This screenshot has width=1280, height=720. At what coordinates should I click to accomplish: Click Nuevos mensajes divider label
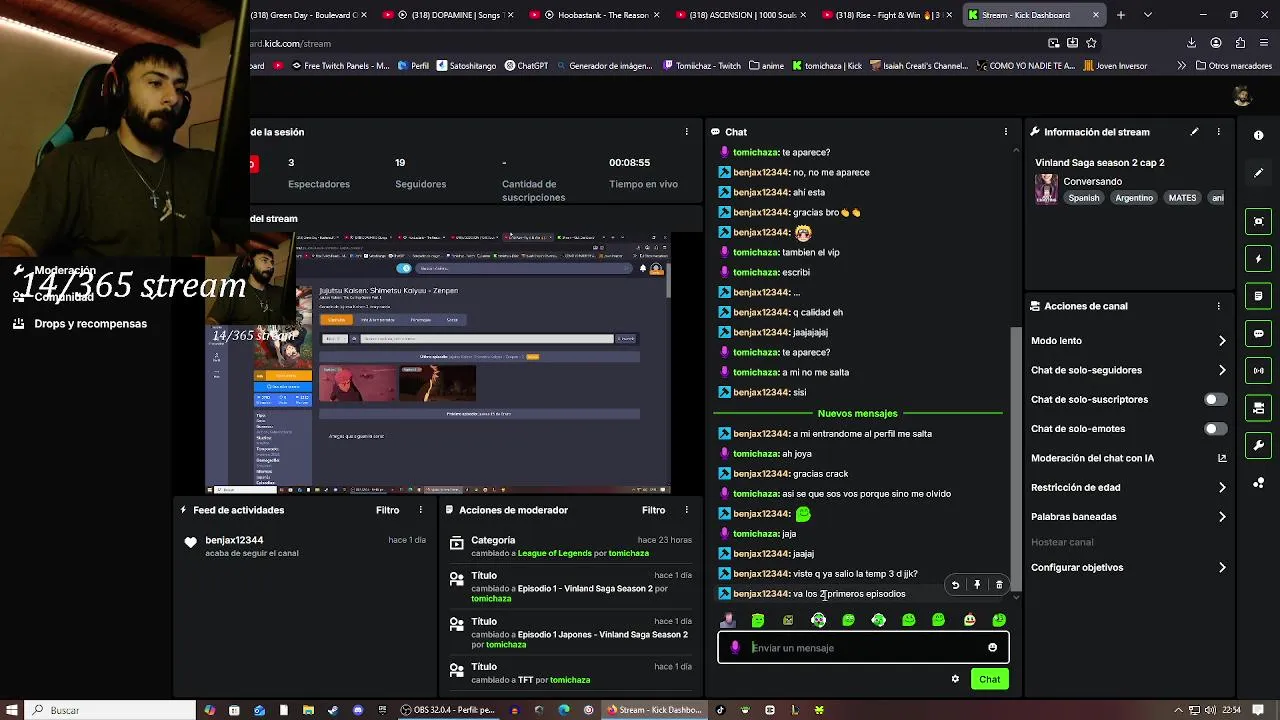[857, 413]
